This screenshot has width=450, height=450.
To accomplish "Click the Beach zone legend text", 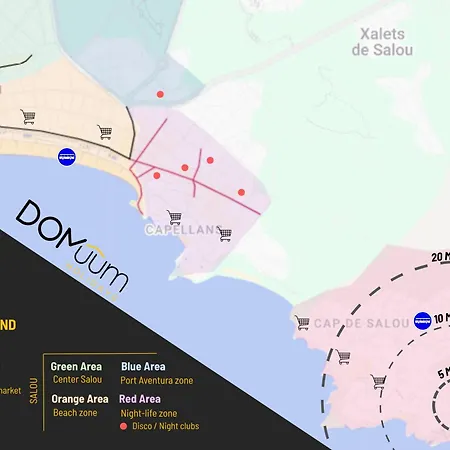I will pos(75,413).
